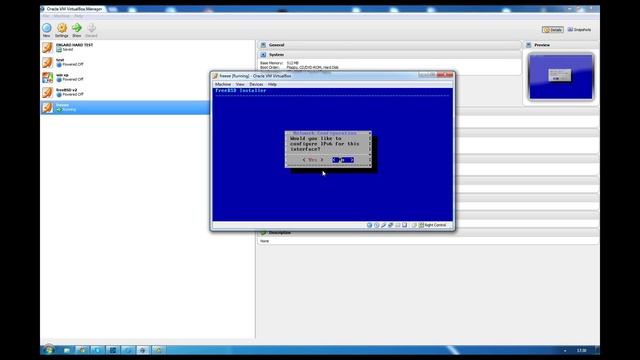Open Machine menu in VirtualBox Manager
This screenshot has width=640, height=360.
62,16
